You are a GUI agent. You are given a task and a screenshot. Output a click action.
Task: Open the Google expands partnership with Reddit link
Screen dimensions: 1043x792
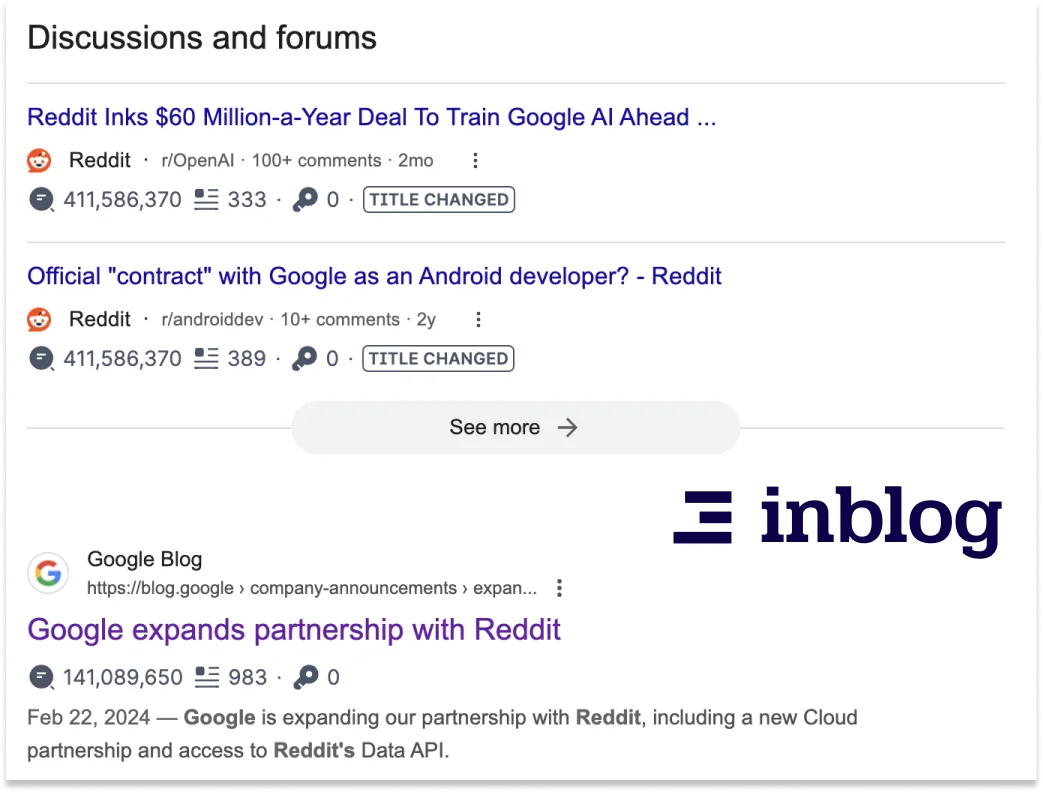pyautogui.click(x=294, y=630)
